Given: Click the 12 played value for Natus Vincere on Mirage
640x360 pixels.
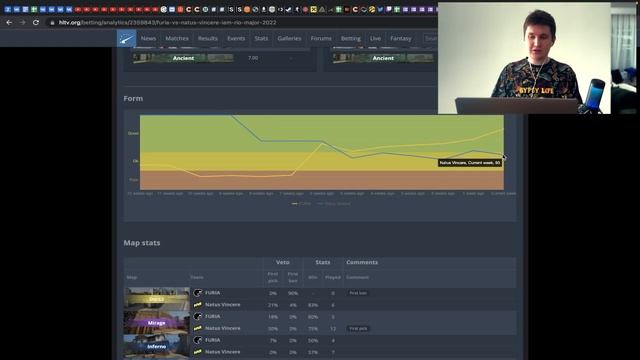Looking at the screenshot, I should pyautogui.click(x=333, y=329).
